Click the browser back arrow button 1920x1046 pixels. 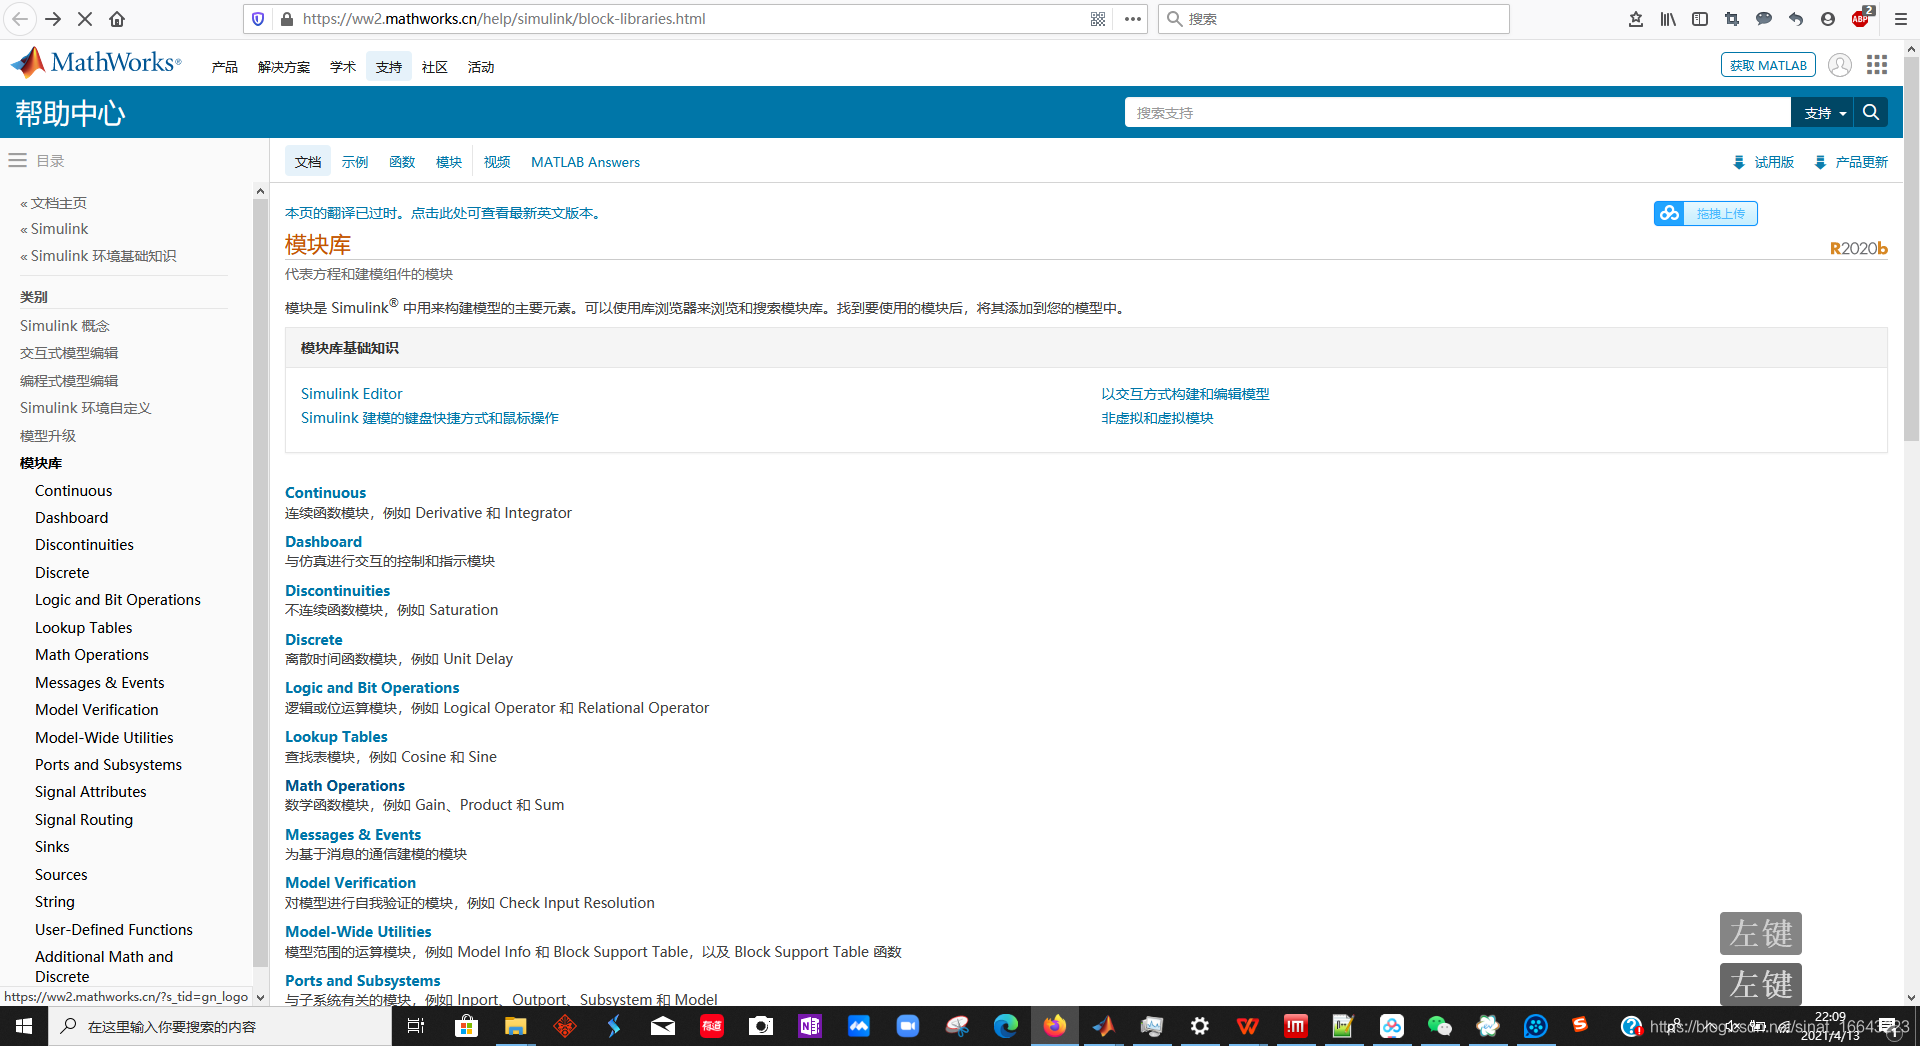tap(20, 19)
